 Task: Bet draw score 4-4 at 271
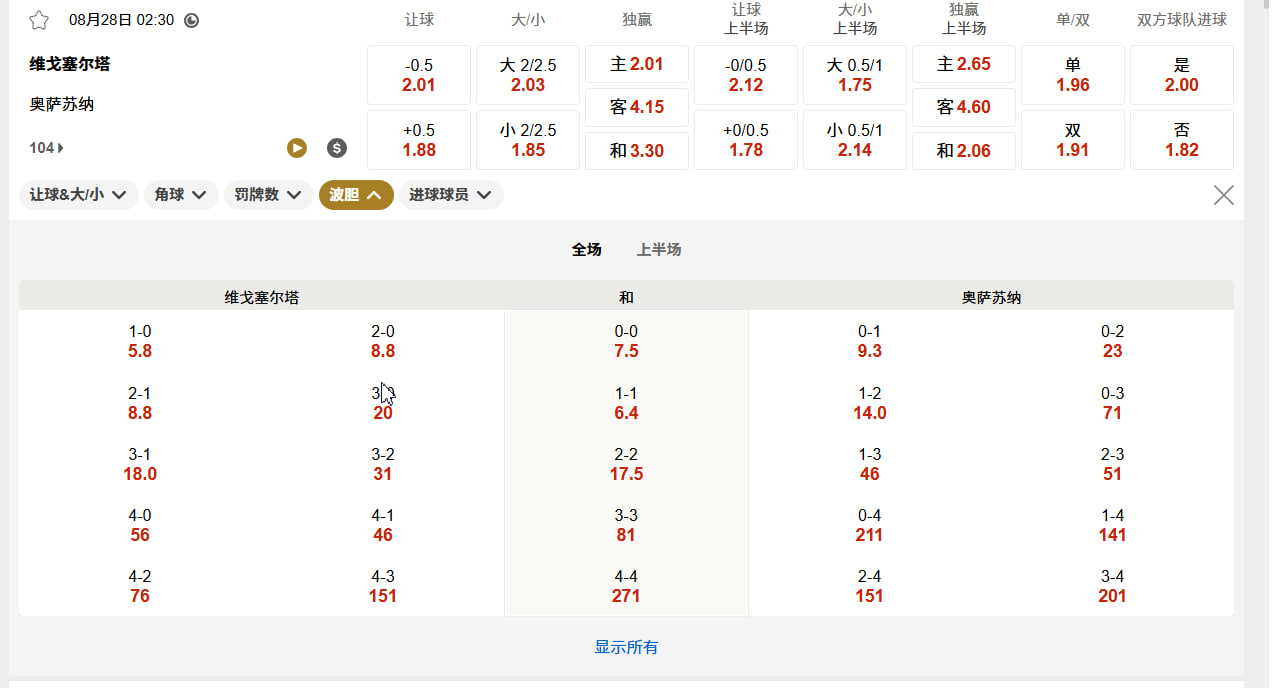(x=626, y=586)
